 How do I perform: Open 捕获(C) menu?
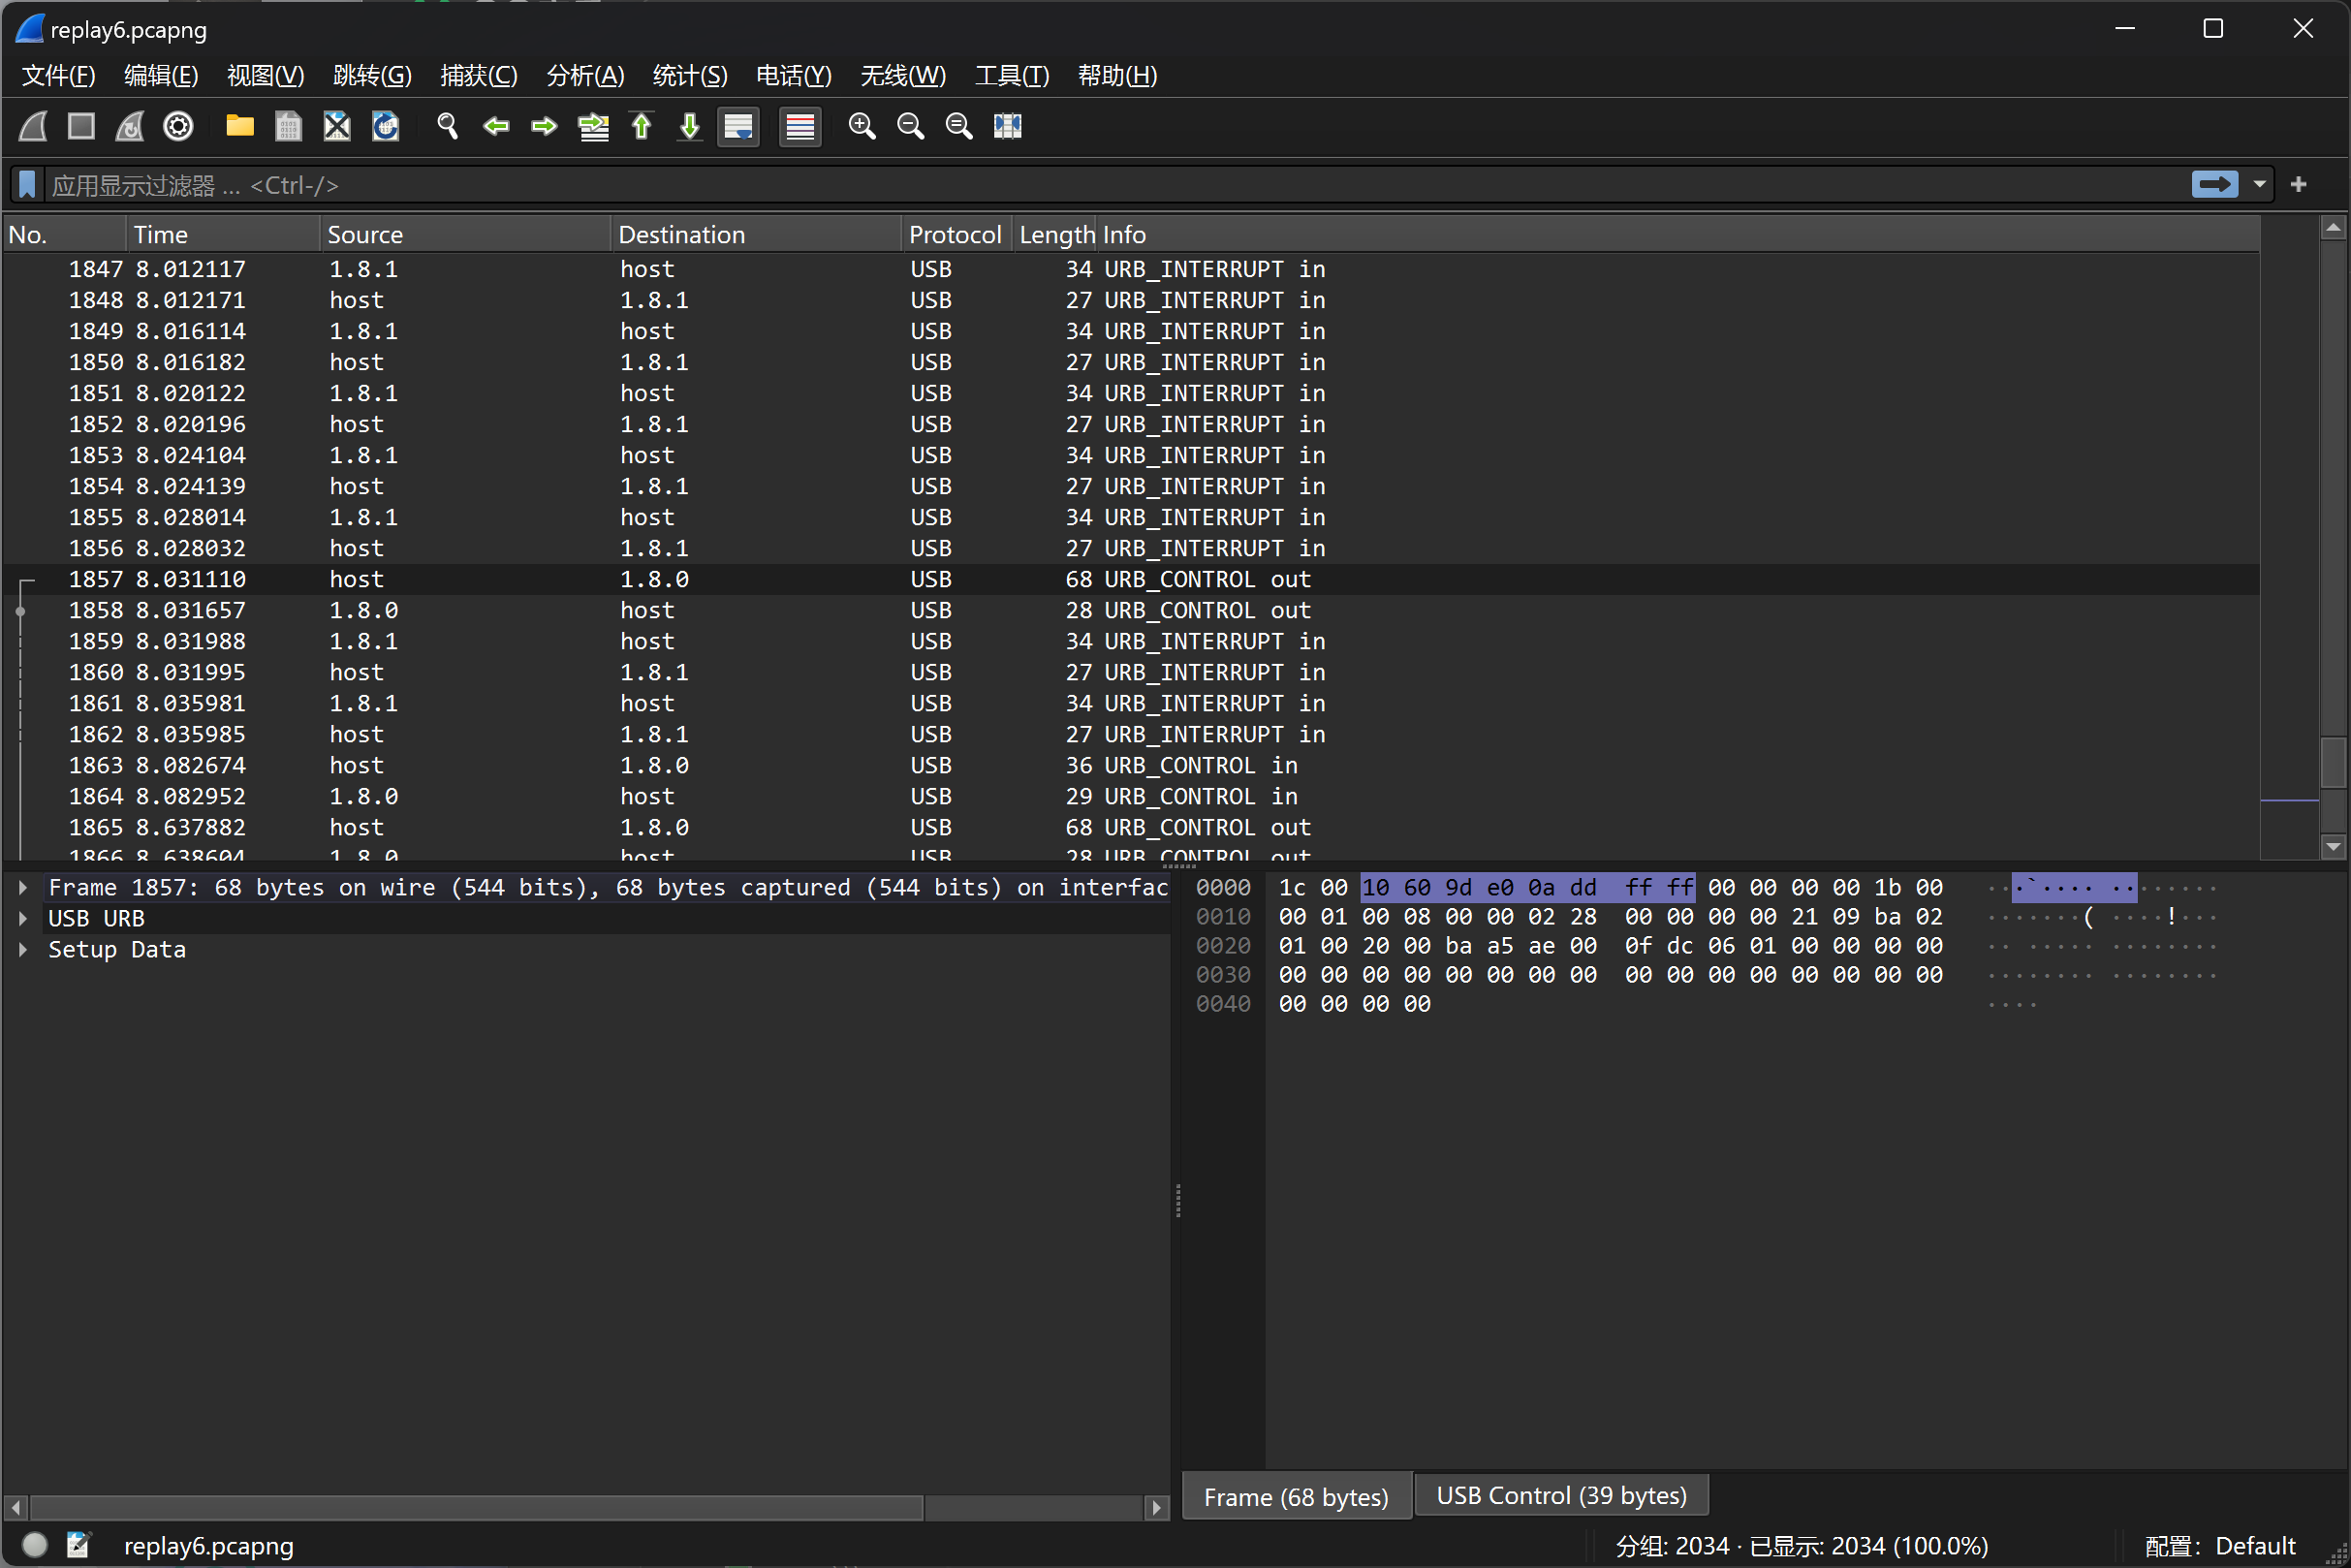(x=479, y=76)
